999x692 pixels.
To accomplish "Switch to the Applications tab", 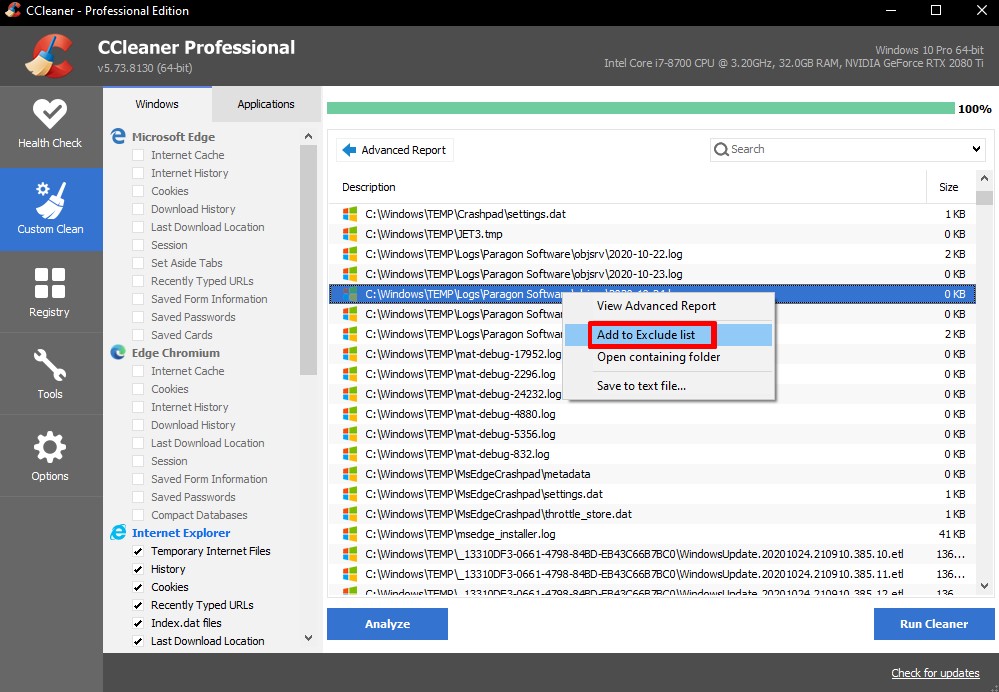I will [266, 104].
